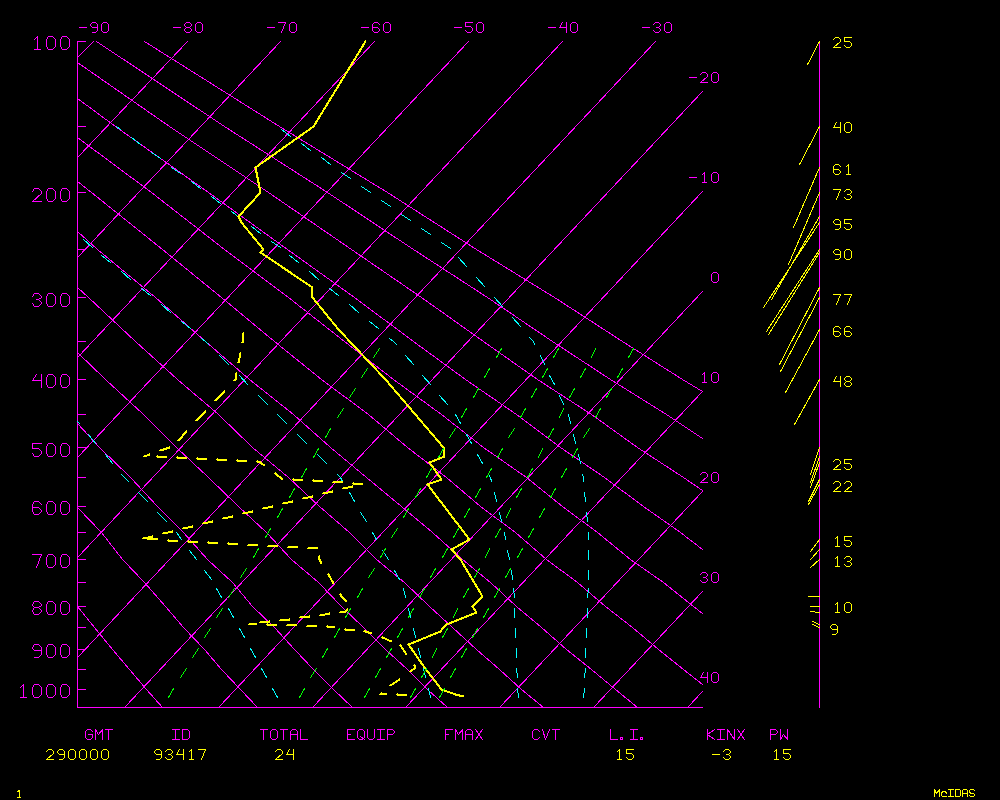The width and height of the screenshot is (1000, 800).
Task: Click the 500 pressure level label
Action: [x=51, y=451]
